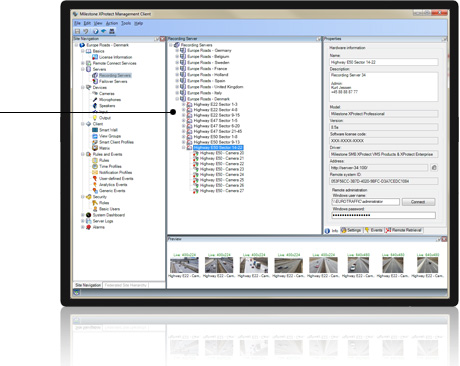This screenshot has width=460, height=366.
Task: Open the Edit menu
Action: [x=87, y=23]
